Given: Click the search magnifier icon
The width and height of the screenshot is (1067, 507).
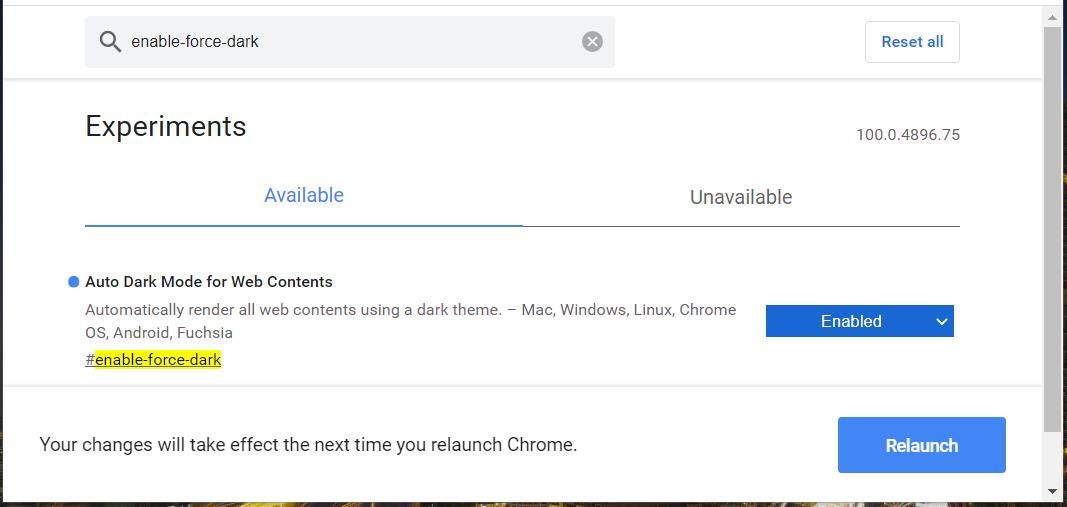Looking at the screenshot, I should (x=110, y=42).
